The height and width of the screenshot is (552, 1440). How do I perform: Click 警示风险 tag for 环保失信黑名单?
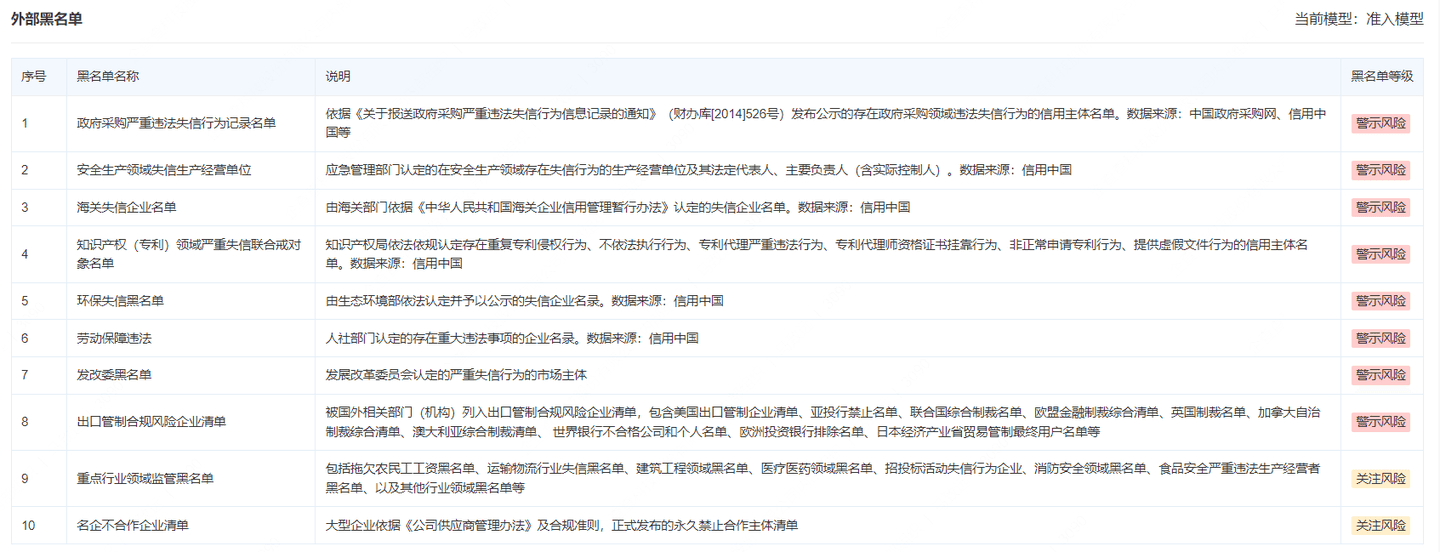point(1381,301)
